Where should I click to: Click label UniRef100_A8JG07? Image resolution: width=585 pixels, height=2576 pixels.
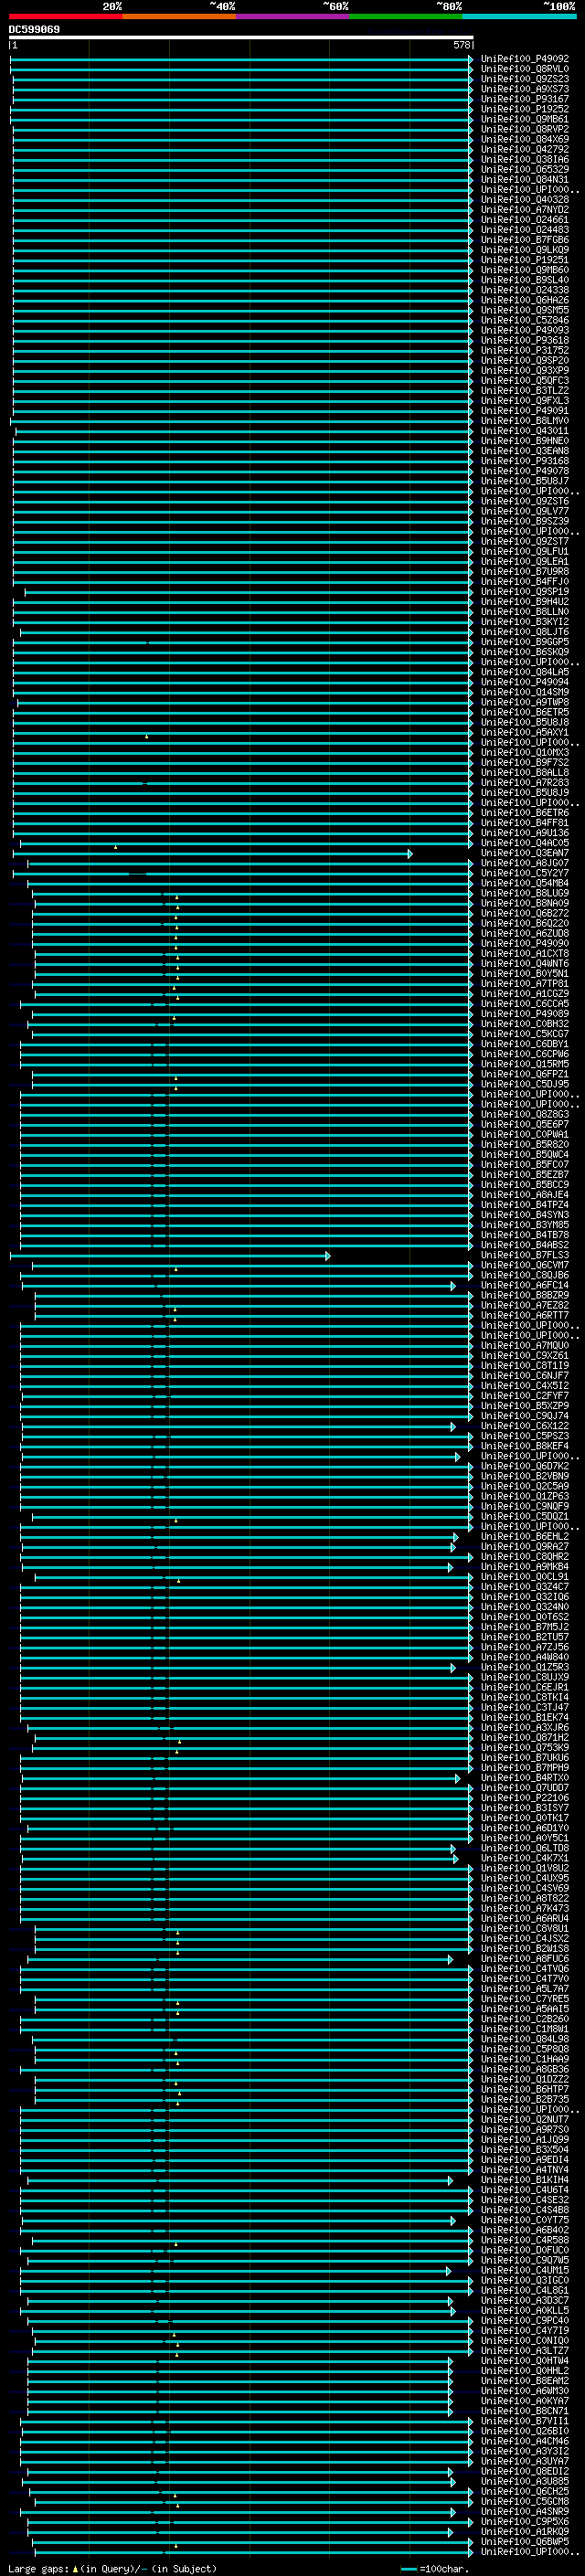pyautogui.click(x=525, y=863)
